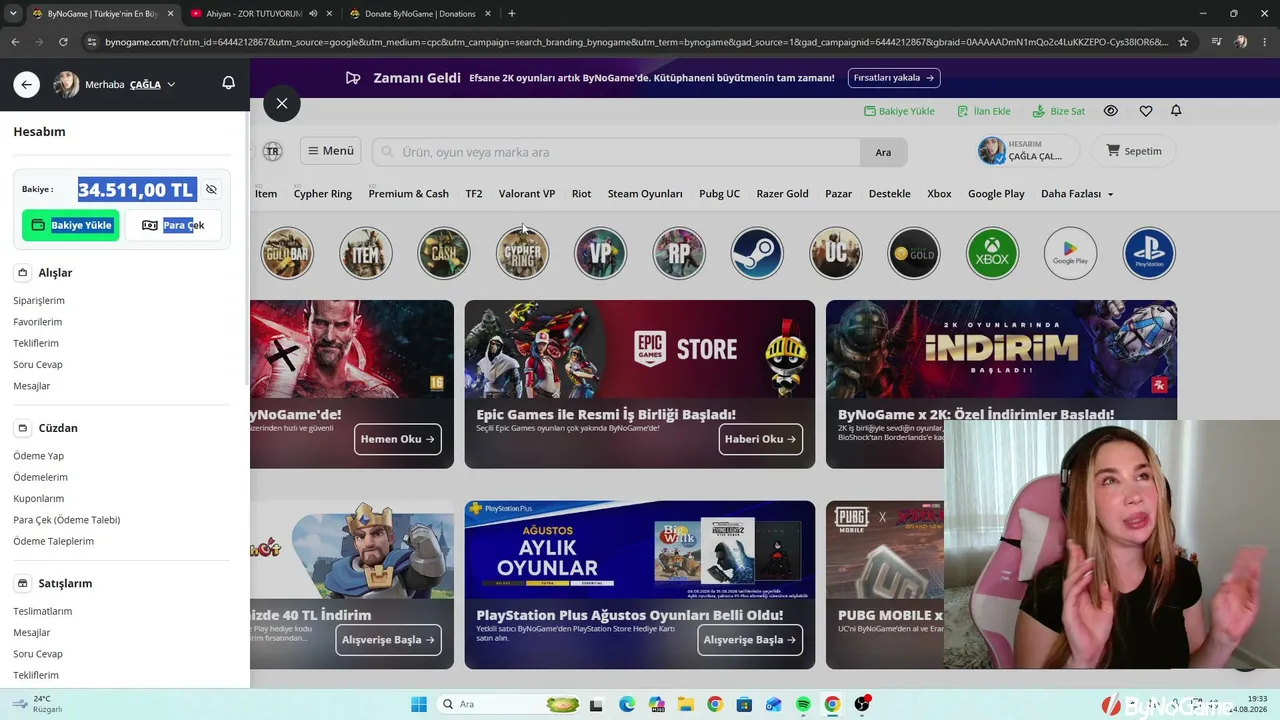1280x720 pixels.
Task: Switch to Donate ByNoGame browser tab
Action: [420, 14]
